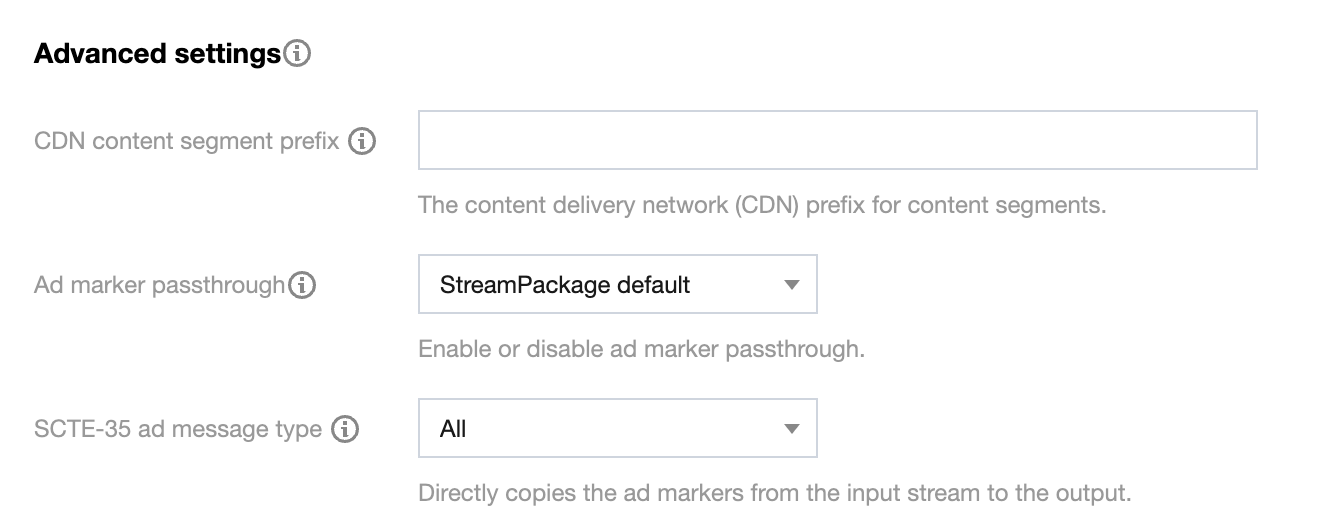1336x528 pixels.
Task: Click the CDN content segment prefix info icon
Action: pos(362,141)
